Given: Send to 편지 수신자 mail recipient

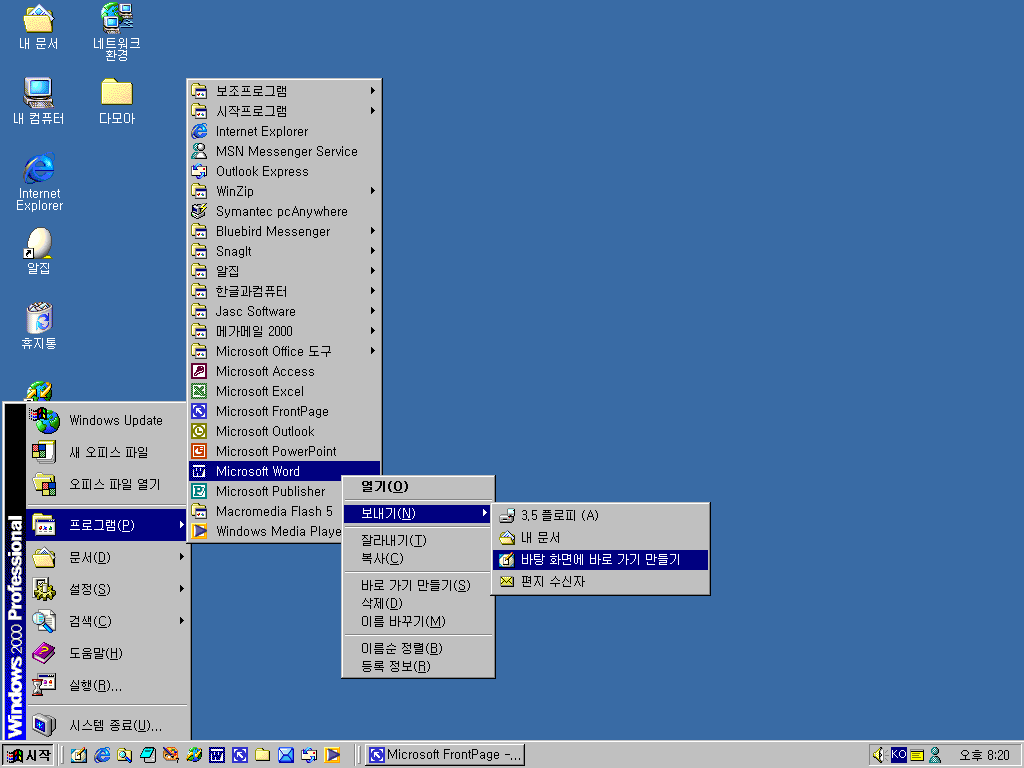Looking at the screenshot, I should tap(600, 581).
